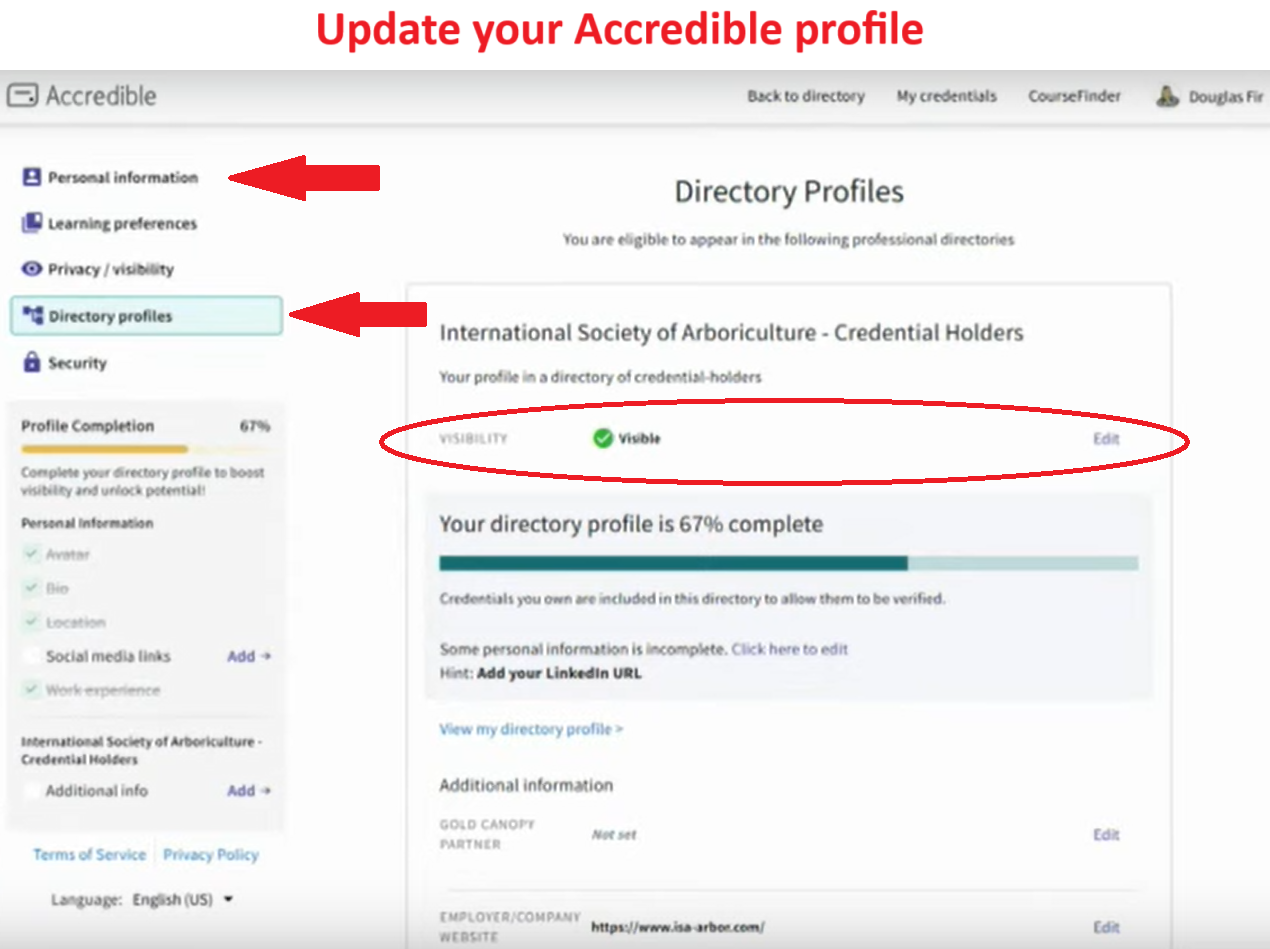The height and width of the screenshot is (949, 1270).
Task: Toggle the Bio checklist checkbox
Action: point(31,588)
